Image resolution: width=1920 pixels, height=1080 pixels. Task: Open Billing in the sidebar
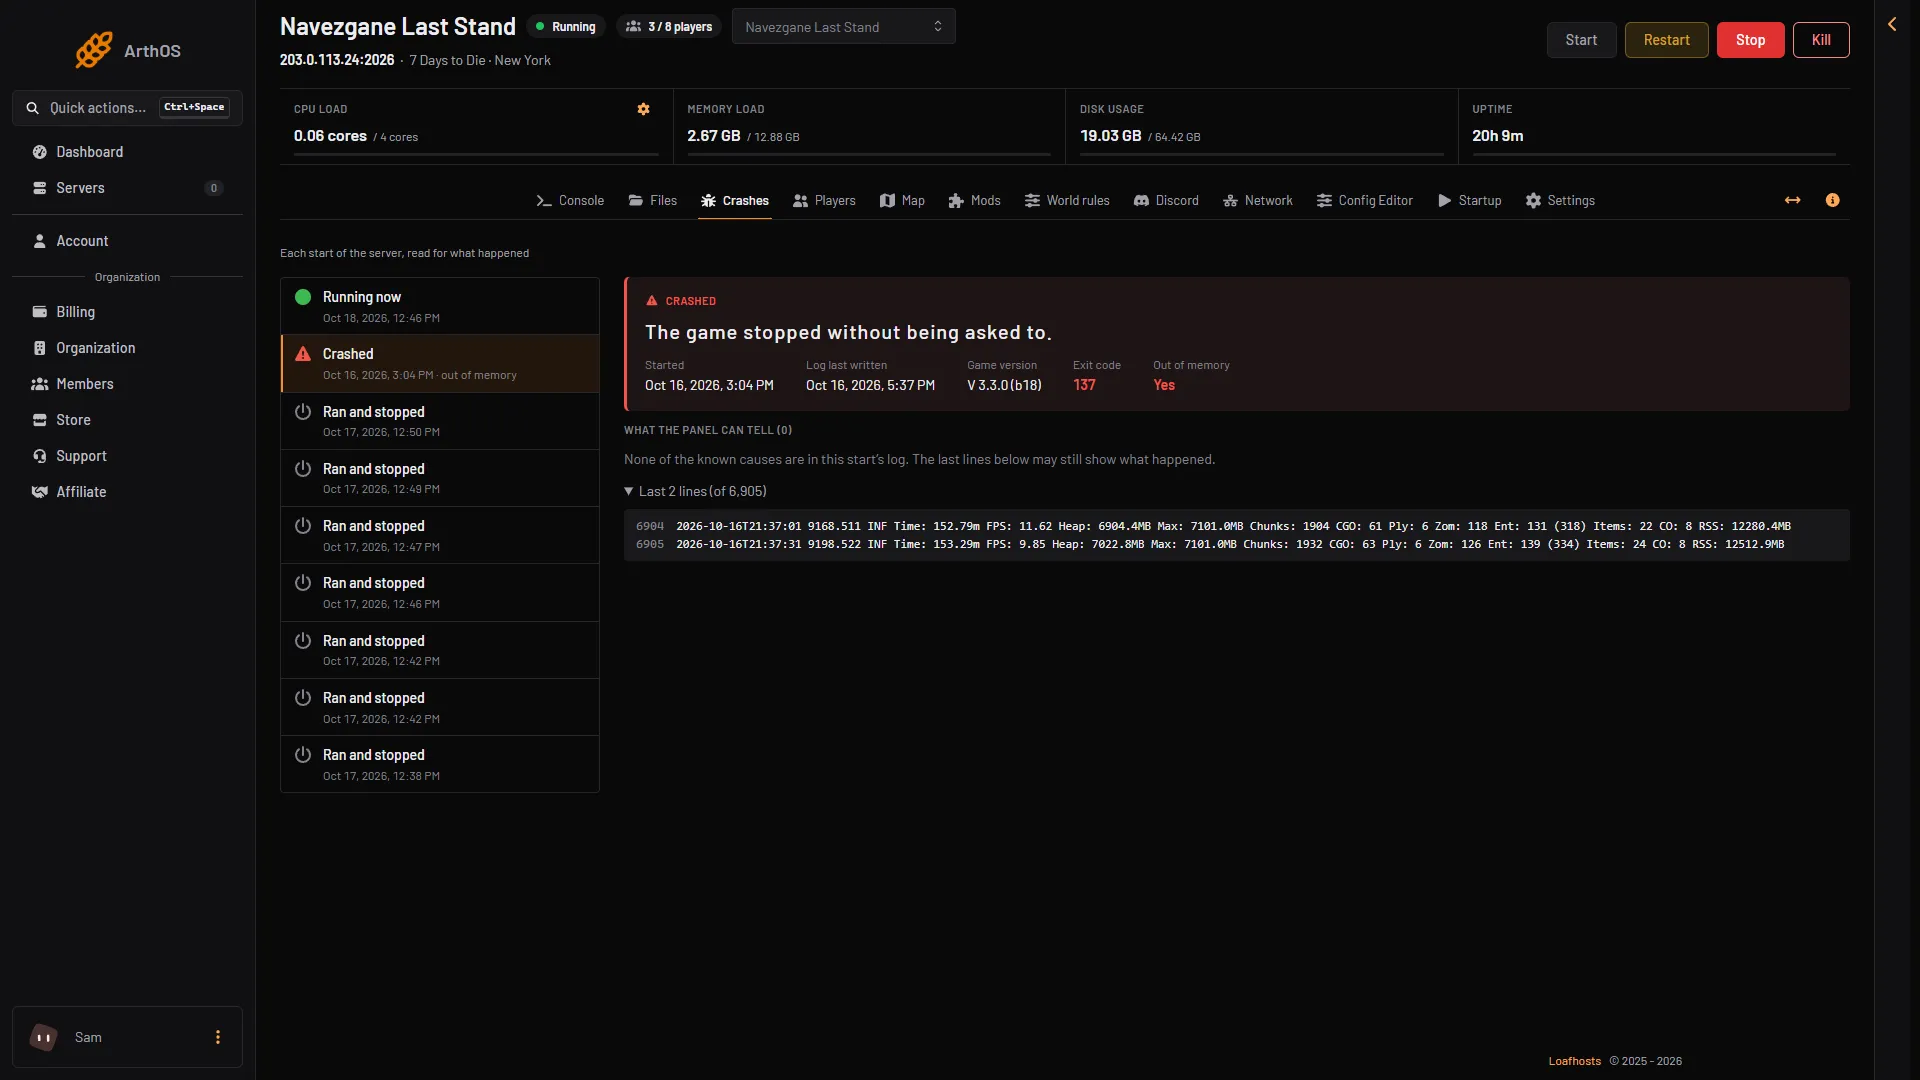tap(127, 312)
